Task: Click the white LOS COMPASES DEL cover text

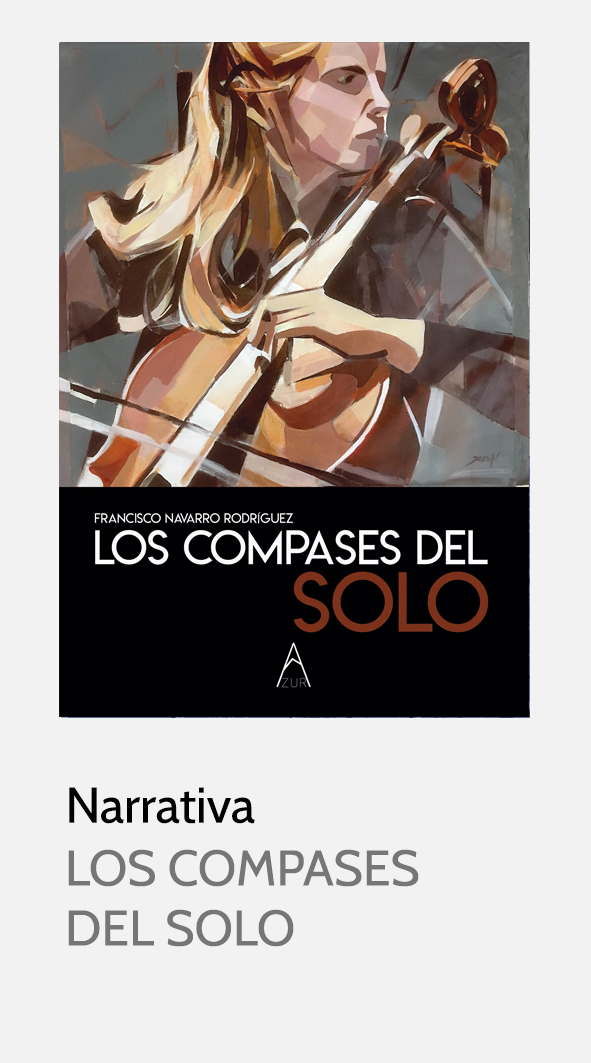Action: (x=291, y=548)
